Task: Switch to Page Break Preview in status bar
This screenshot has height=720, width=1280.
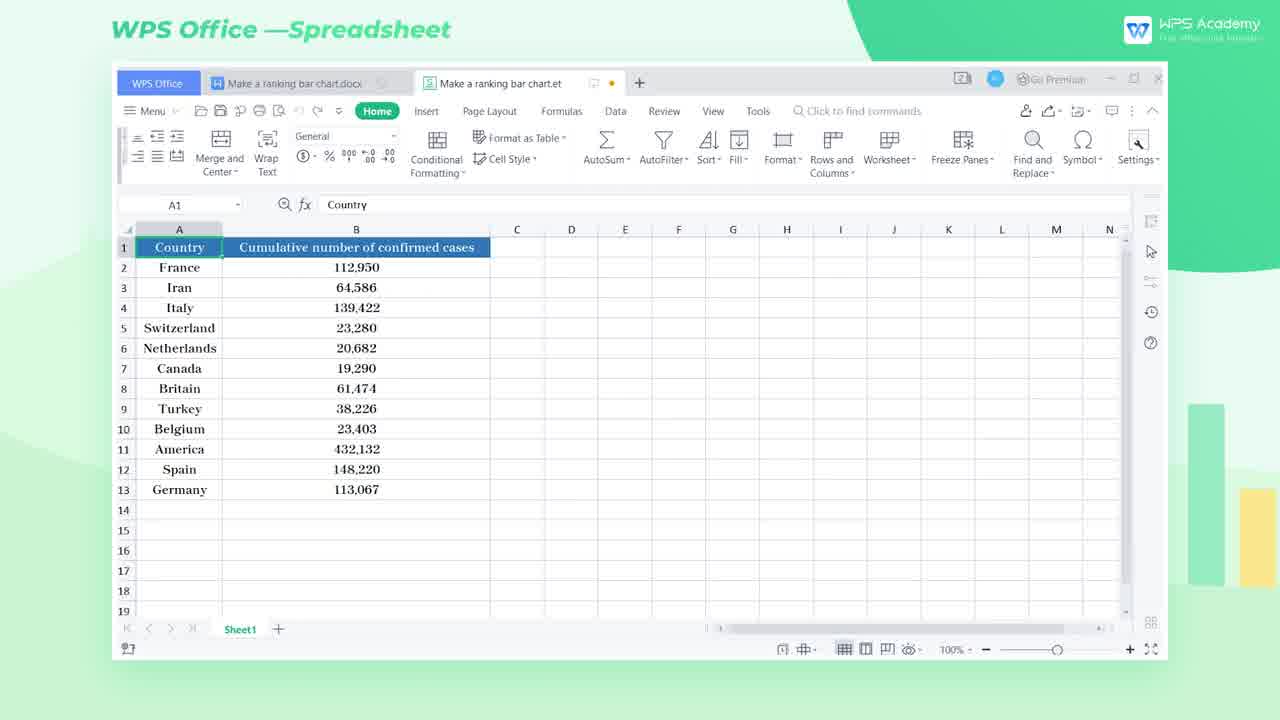Action: click(x=886, y=649)
